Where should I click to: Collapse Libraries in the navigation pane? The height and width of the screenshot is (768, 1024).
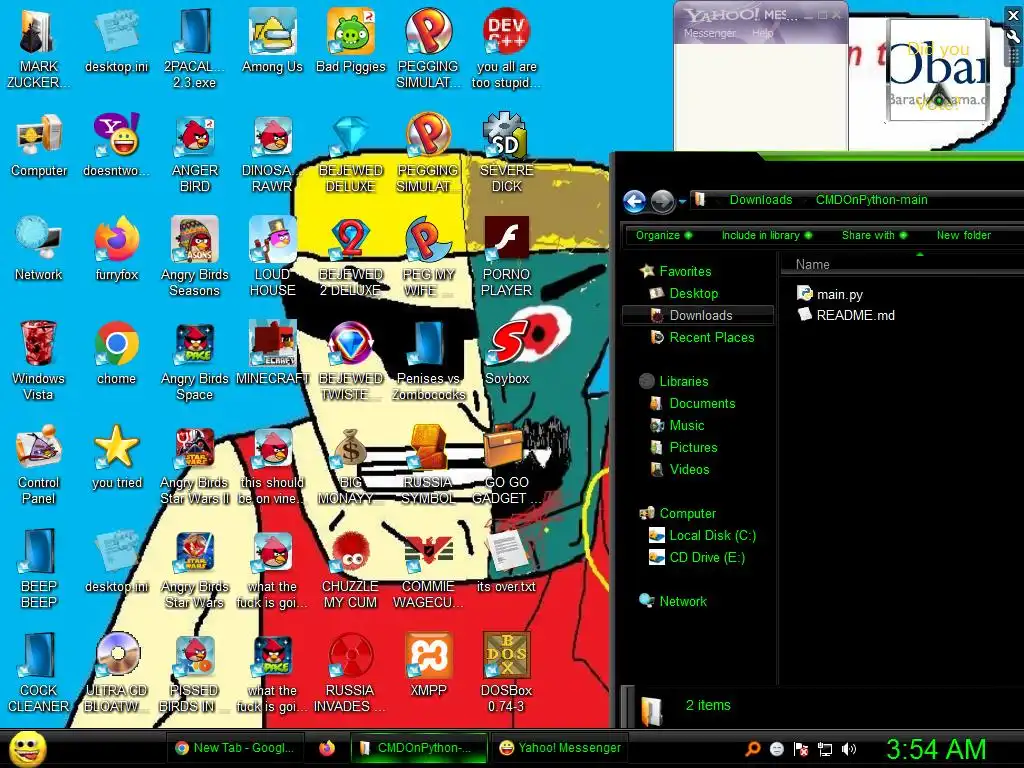pos(673,381)
